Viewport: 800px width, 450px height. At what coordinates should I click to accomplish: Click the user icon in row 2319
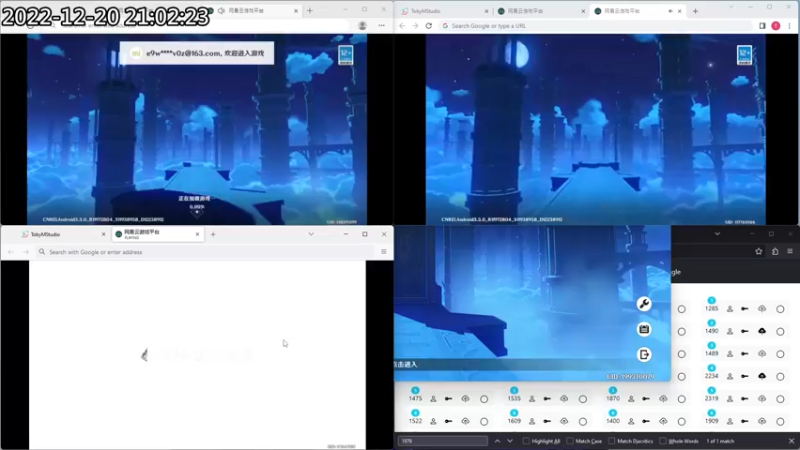pos(730,398)
